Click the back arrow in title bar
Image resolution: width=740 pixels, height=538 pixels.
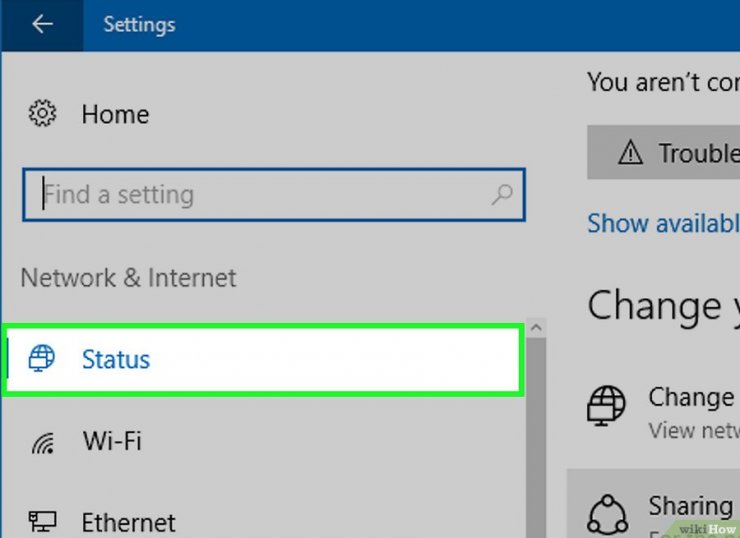pyautogui.click(x=42, y=25)
